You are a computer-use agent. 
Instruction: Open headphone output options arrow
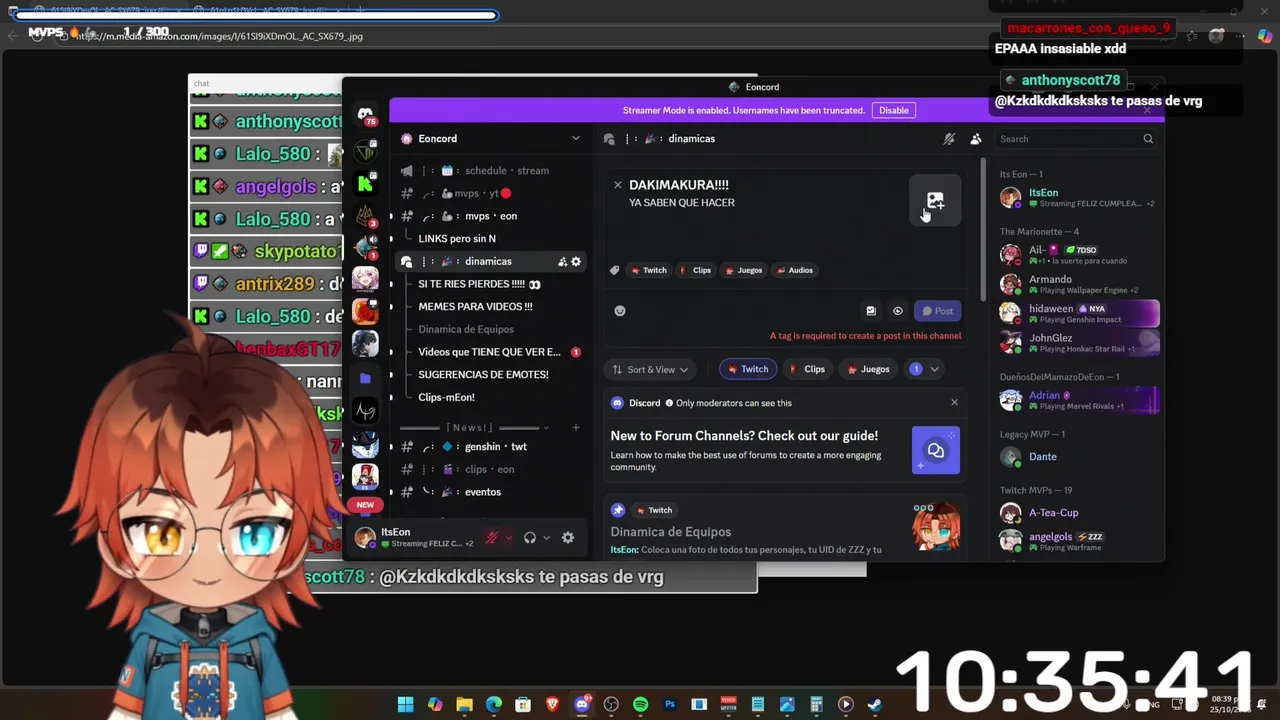(546, 538)
